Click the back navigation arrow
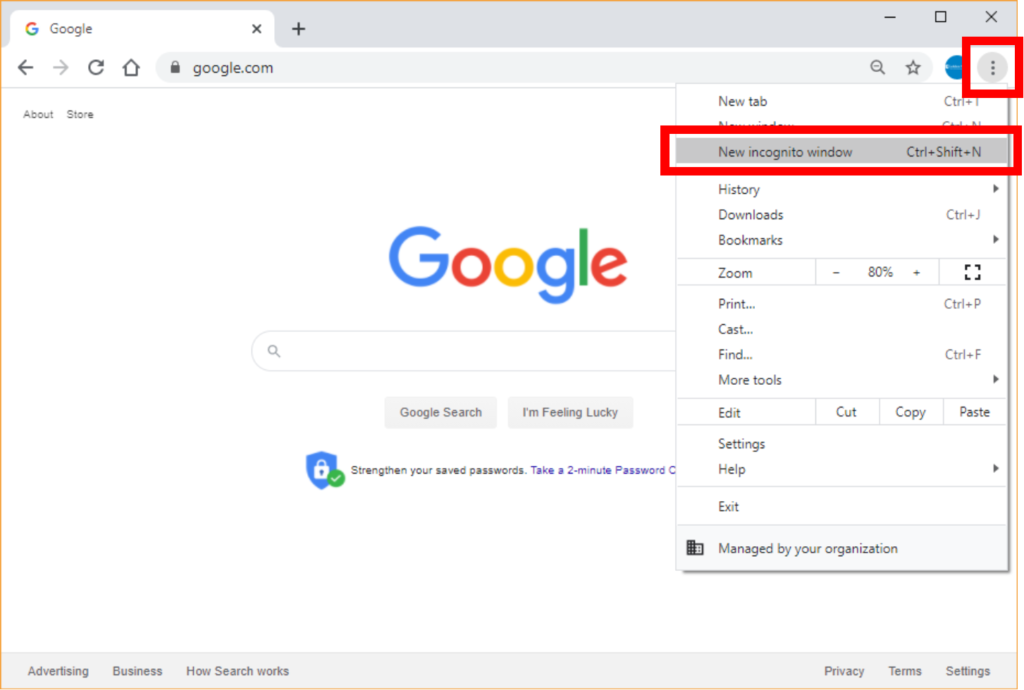This screenshot has width=1024, height=690. click(25, 67)
